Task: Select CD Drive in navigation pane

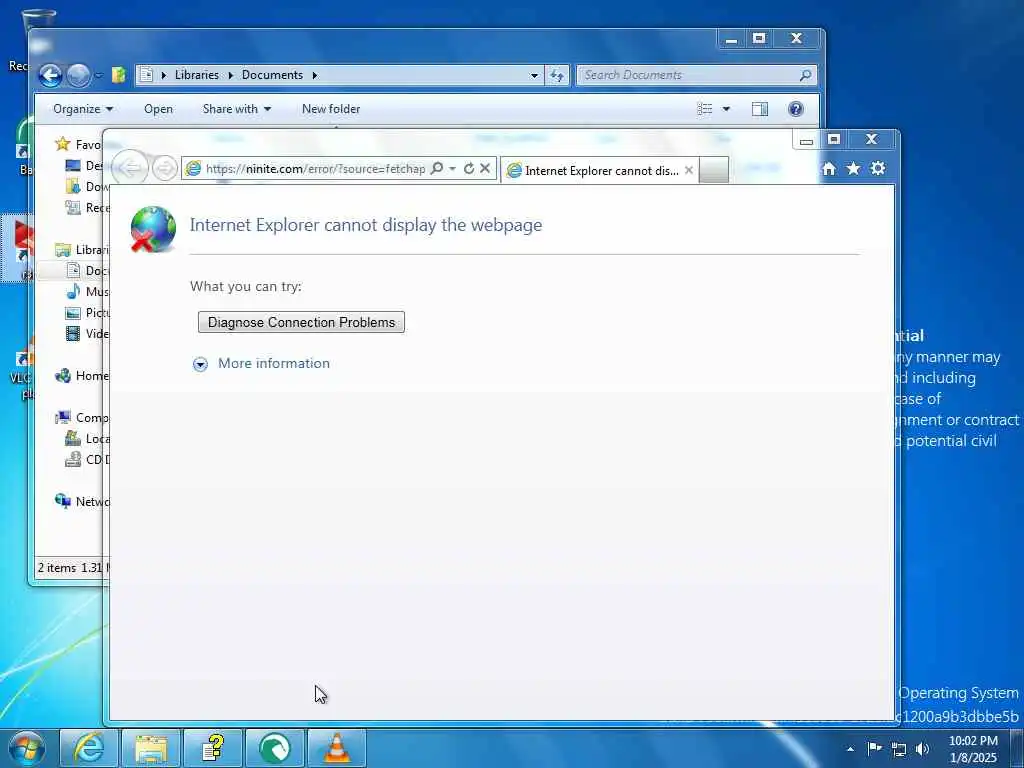Action: (x=86, y=459)
